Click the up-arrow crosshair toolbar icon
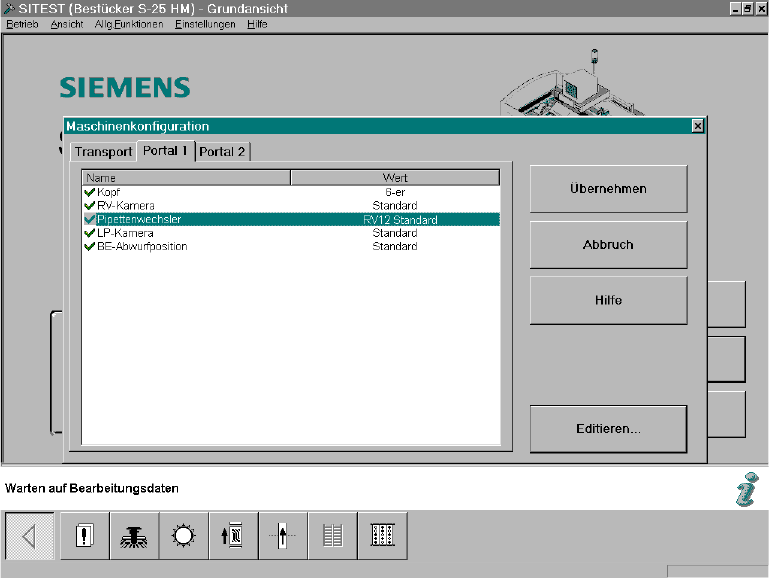The width and height of the screenshot is (769, 578). tap(283, 536)
